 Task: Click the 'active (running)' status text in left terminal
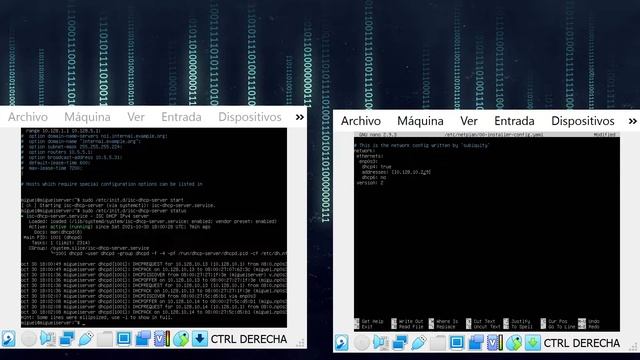(x=71, y=227)
